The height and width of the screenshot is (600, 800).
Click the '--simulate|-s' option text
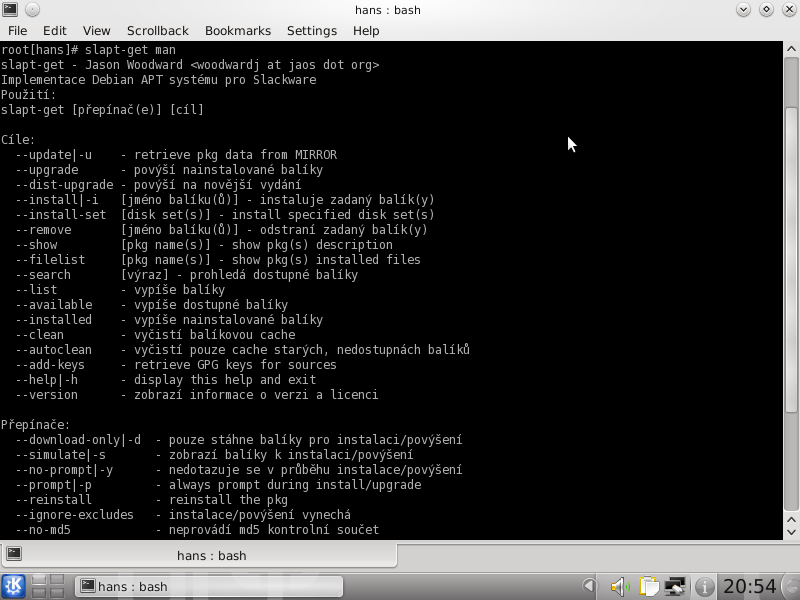point(61,455)
